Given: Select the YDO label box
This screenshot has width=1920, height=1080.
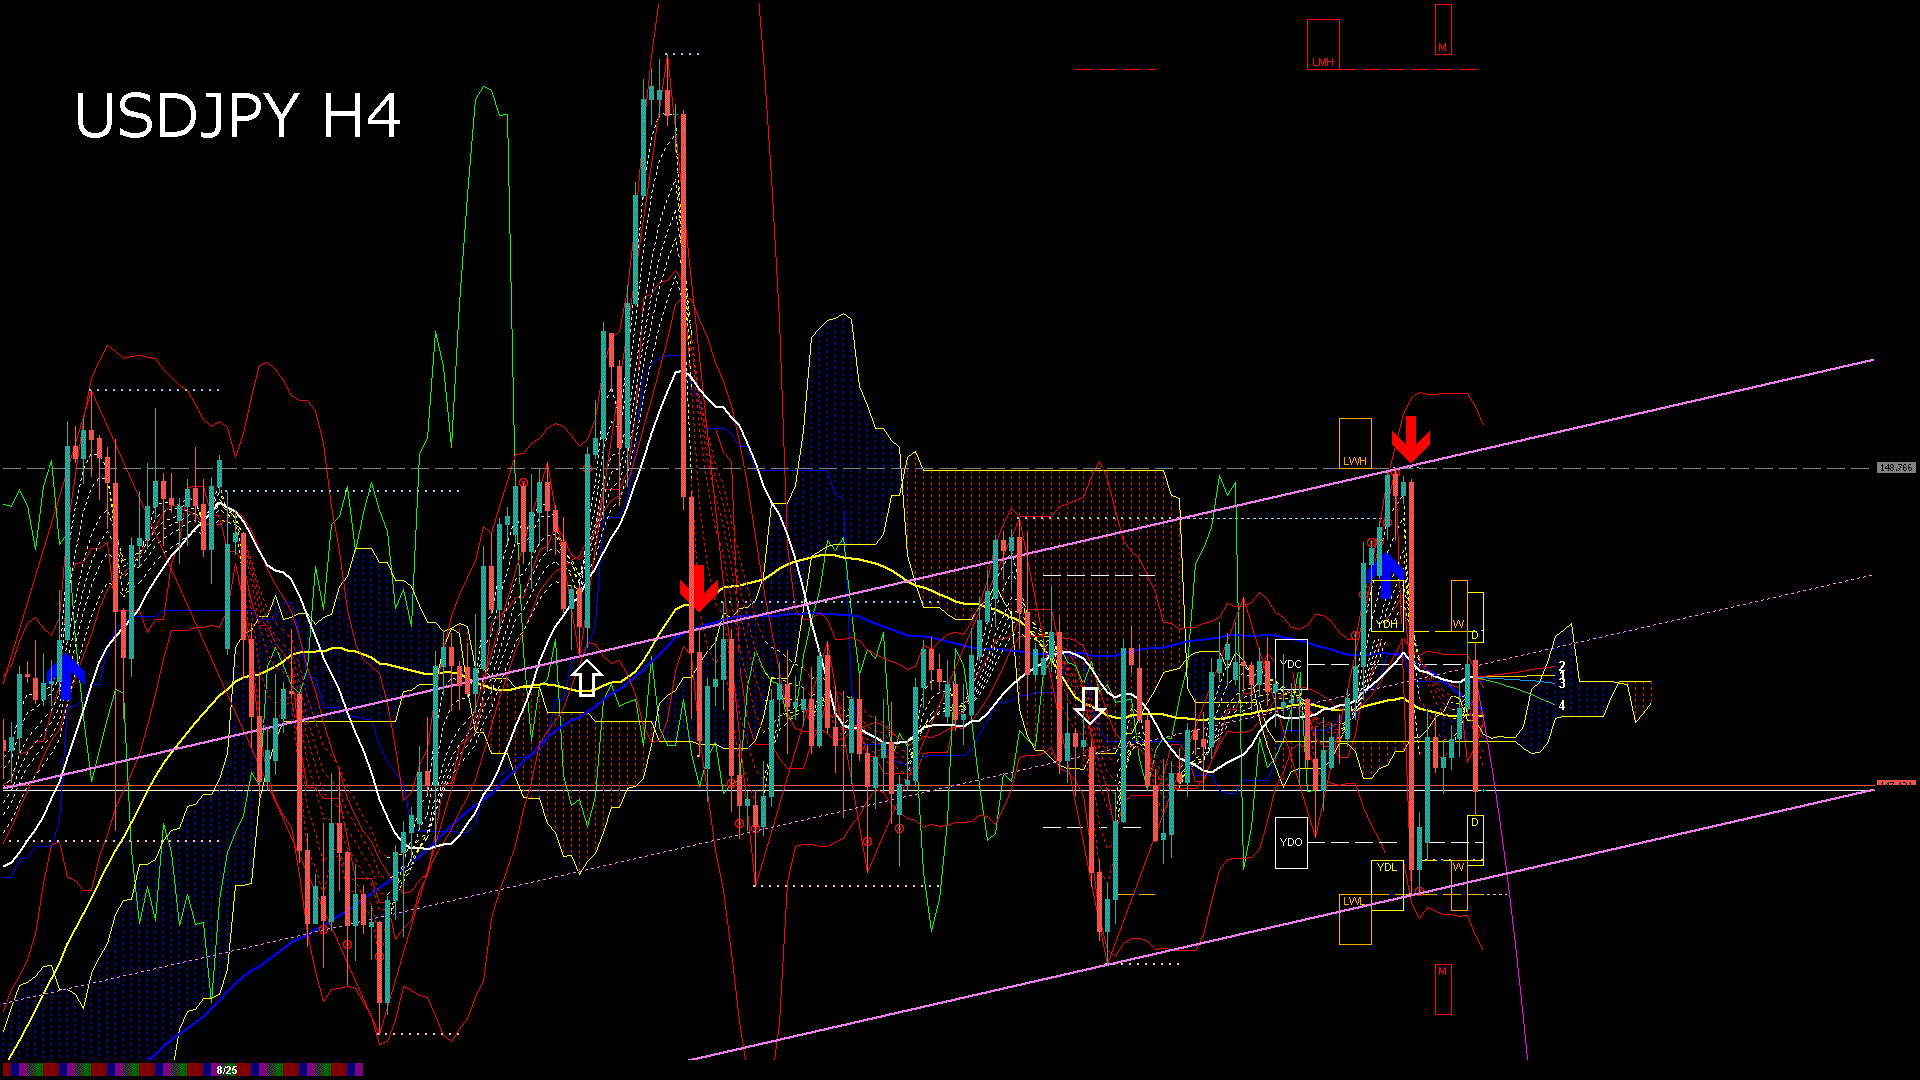Looking at the screenshot, I should [1291, 842].
